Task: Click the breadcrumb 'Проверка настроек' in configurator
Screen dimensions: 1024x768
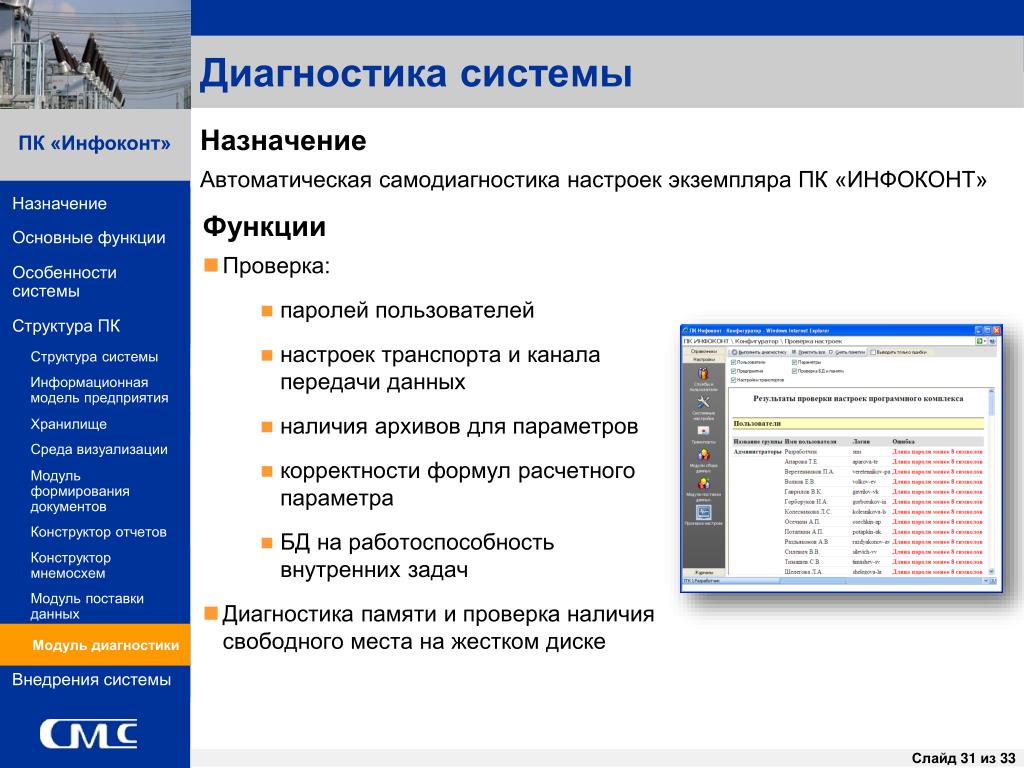Action: click(813, 341)
